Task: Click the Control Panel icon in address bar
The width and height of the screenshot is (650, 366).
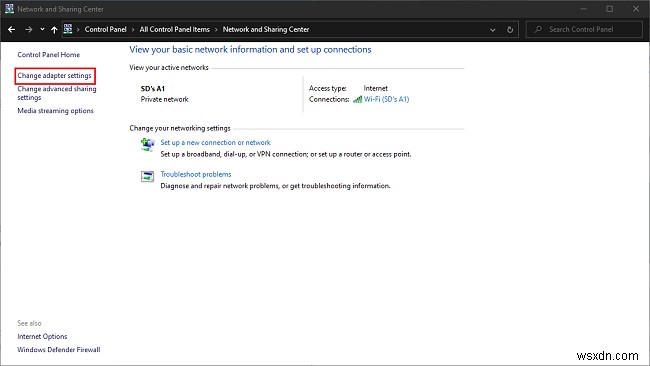Action: tap(68, 29)
